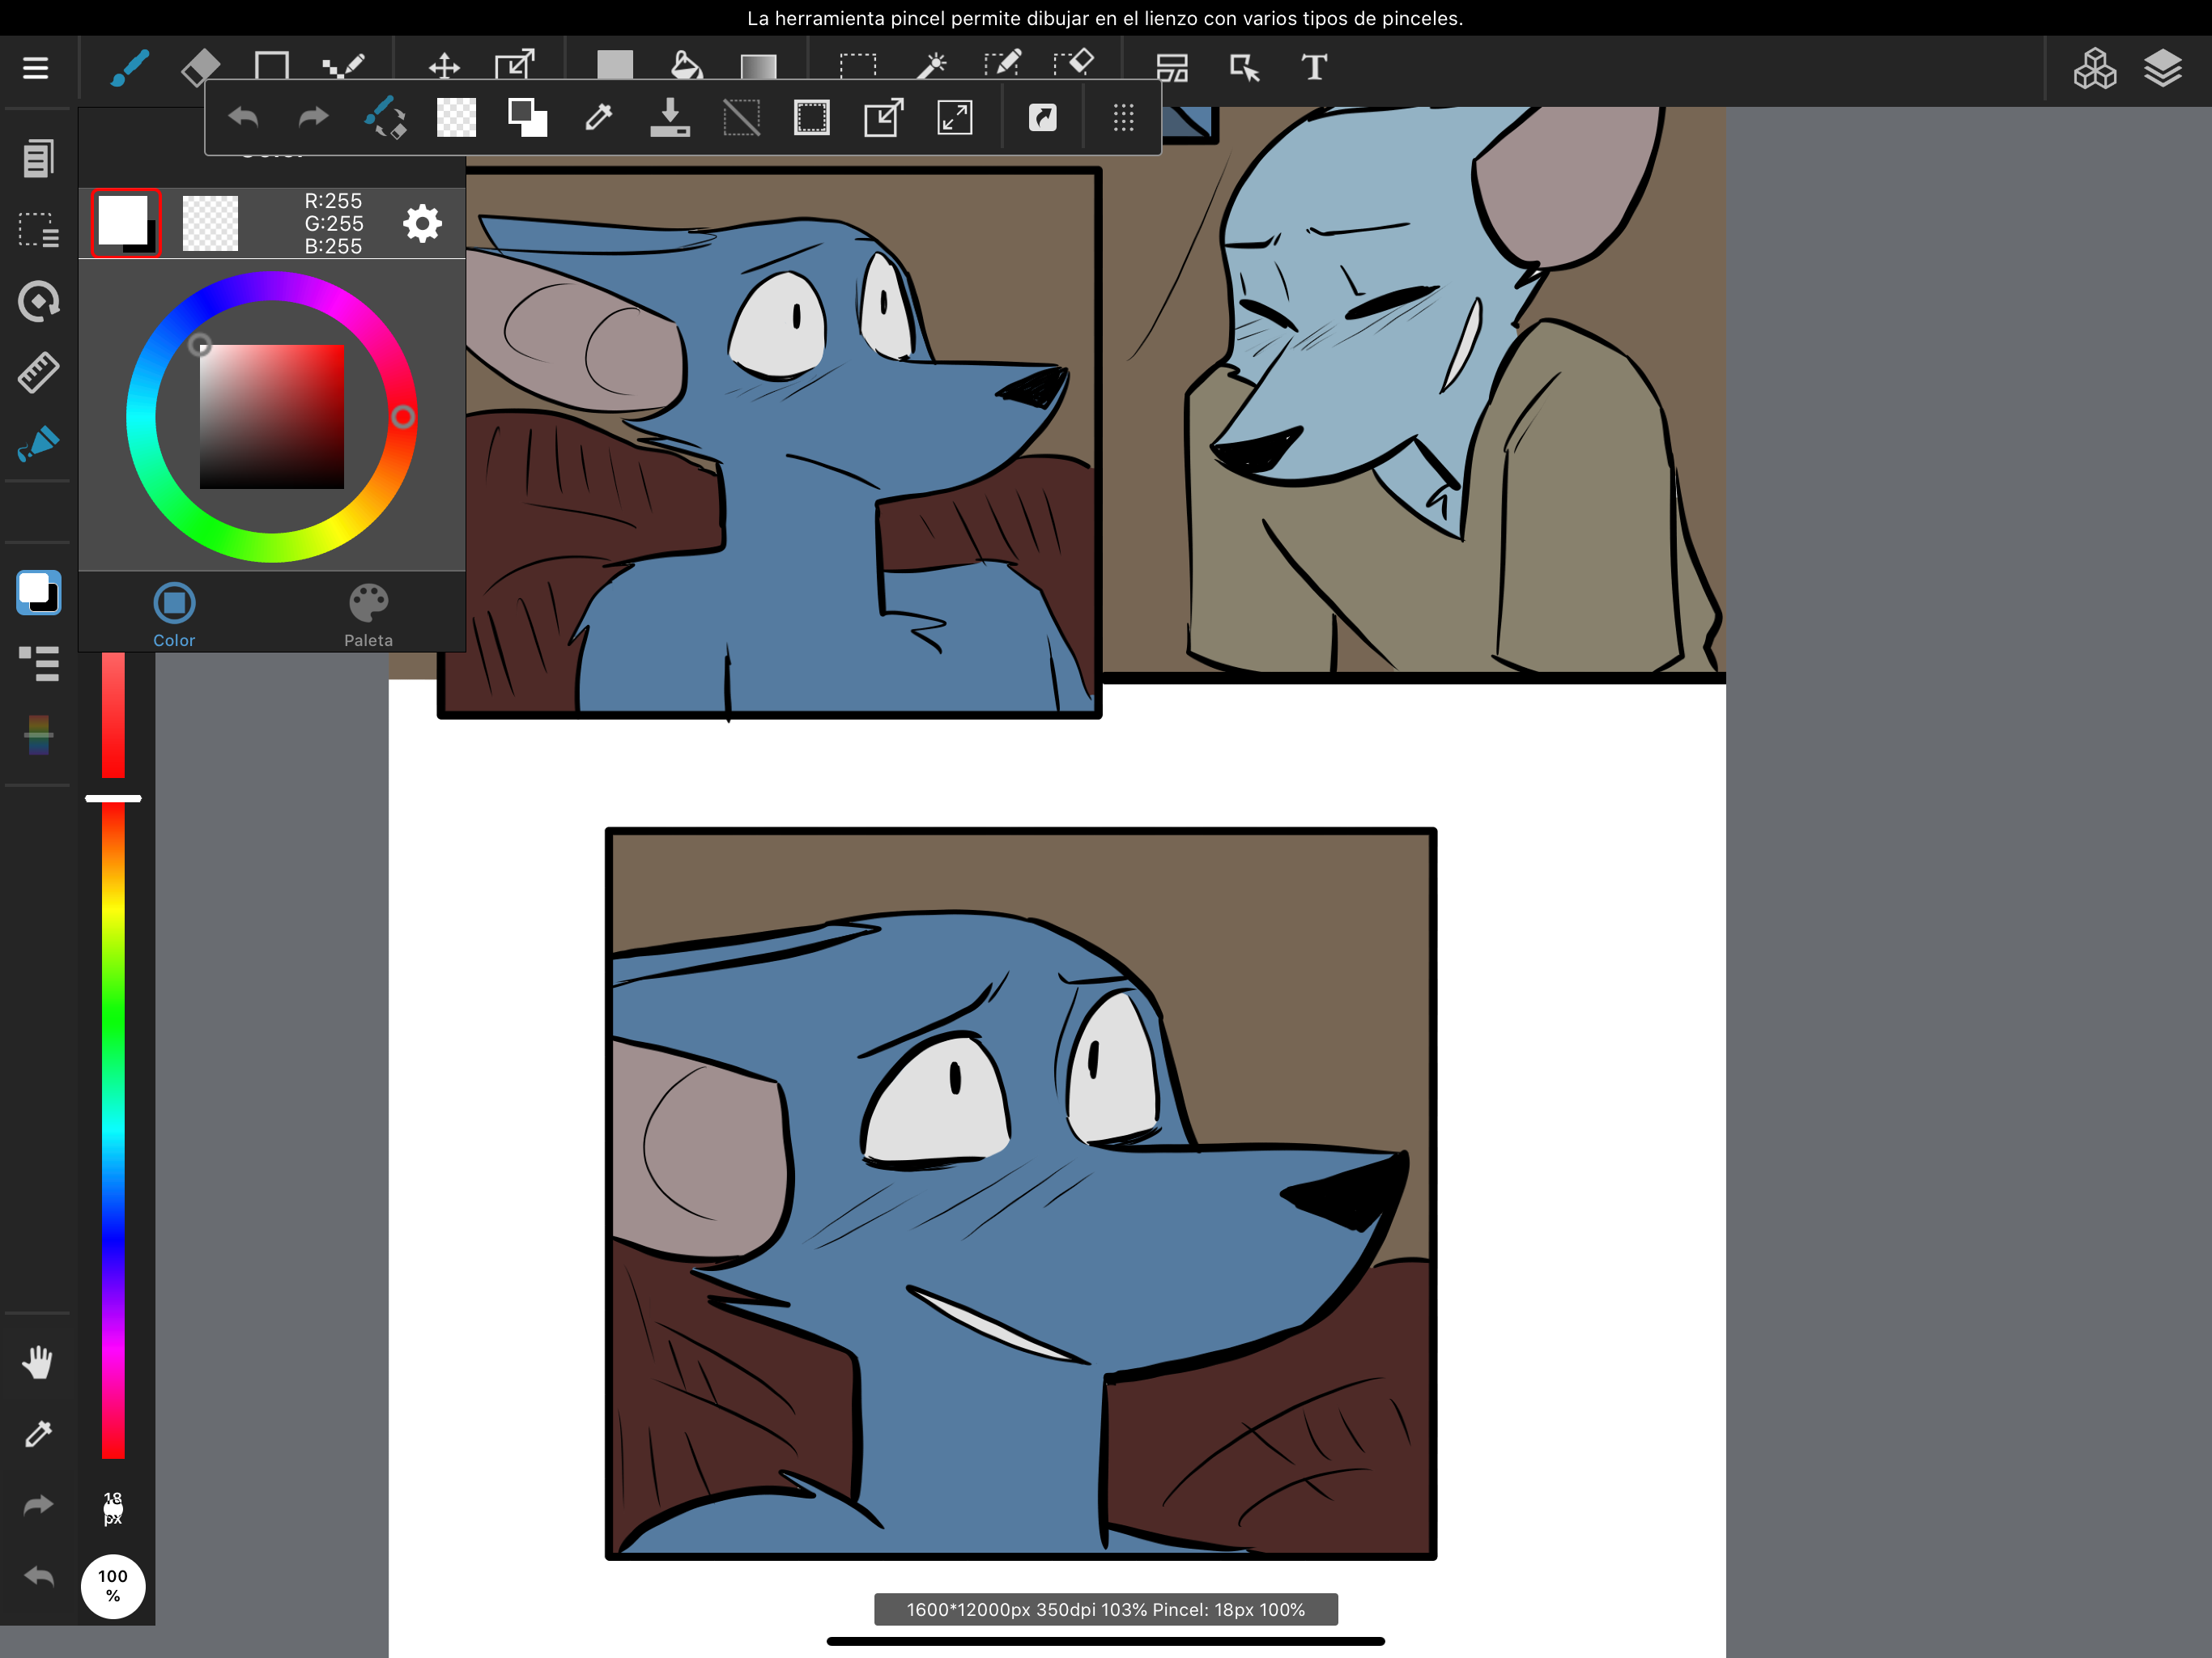Switch to the Paleta tab

click(368, 615)
